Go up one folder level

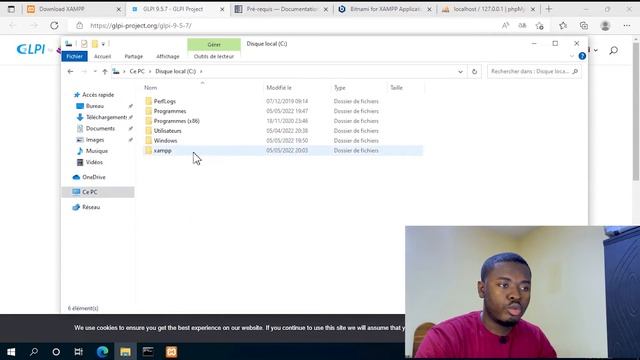tap(105, 71)
